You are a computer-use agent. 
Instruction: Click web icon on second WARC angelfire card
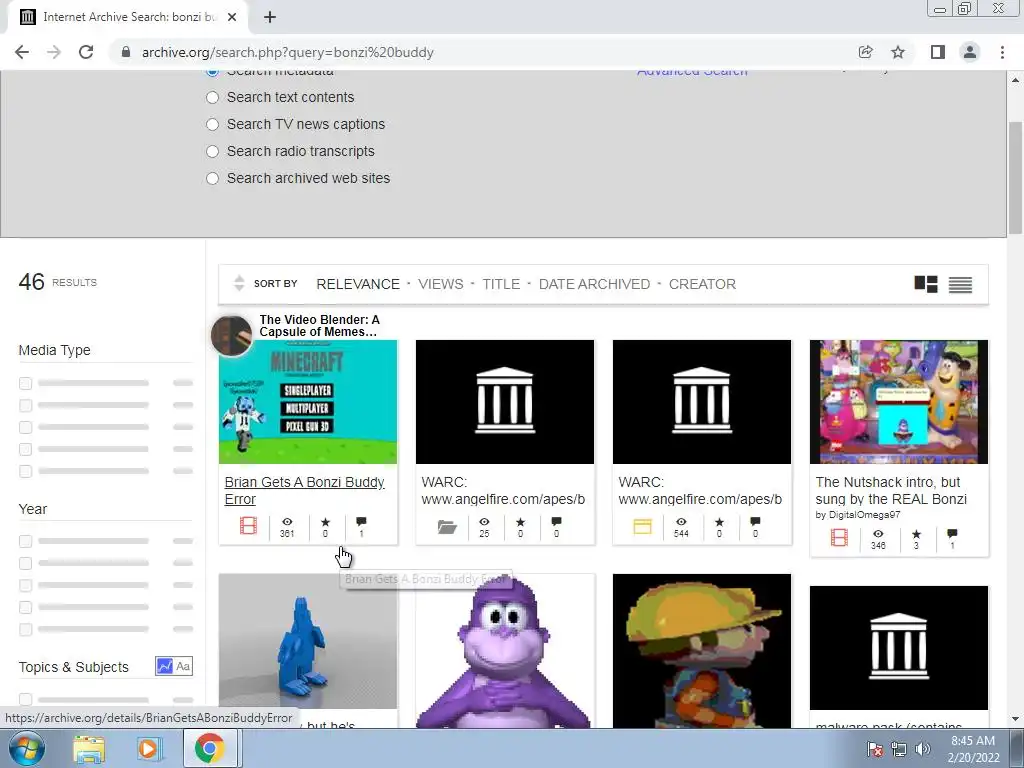coord(643,526)
